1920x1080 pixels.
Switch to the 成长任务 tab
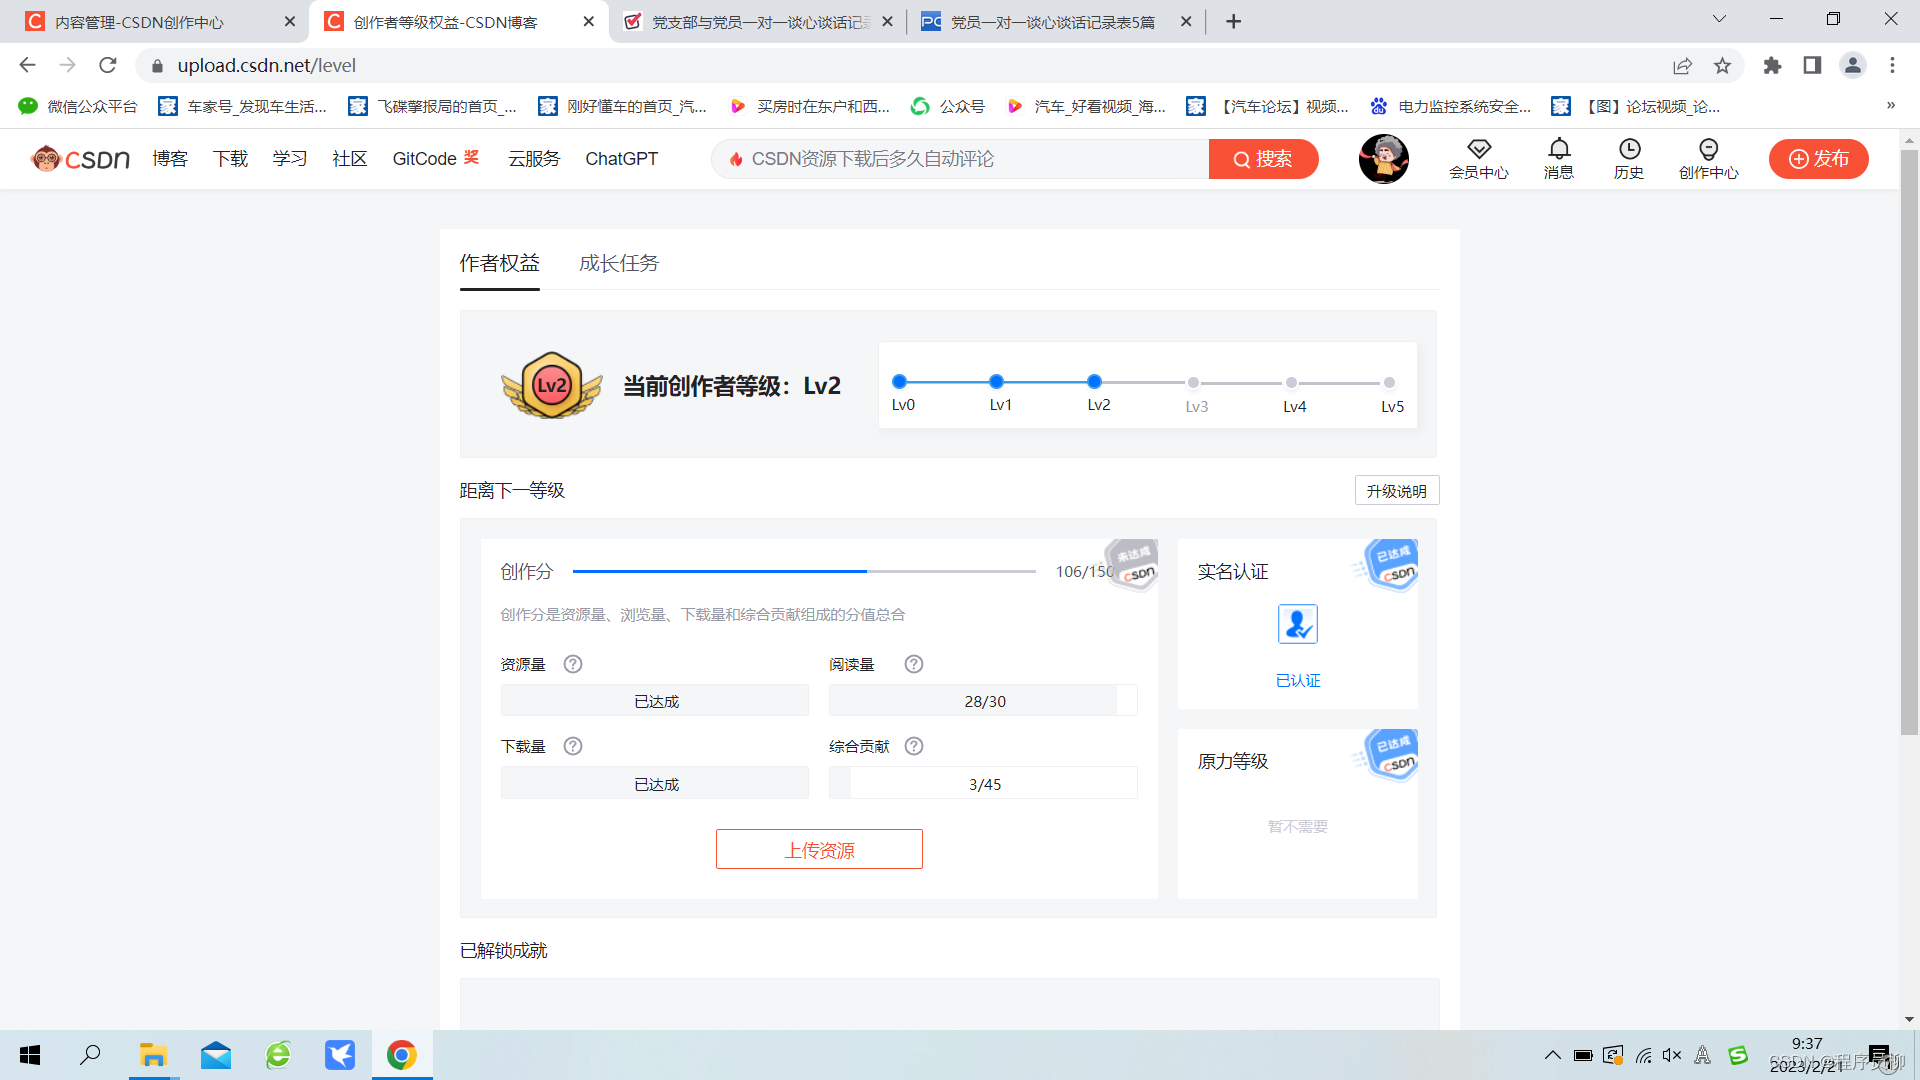pos(619,263)
